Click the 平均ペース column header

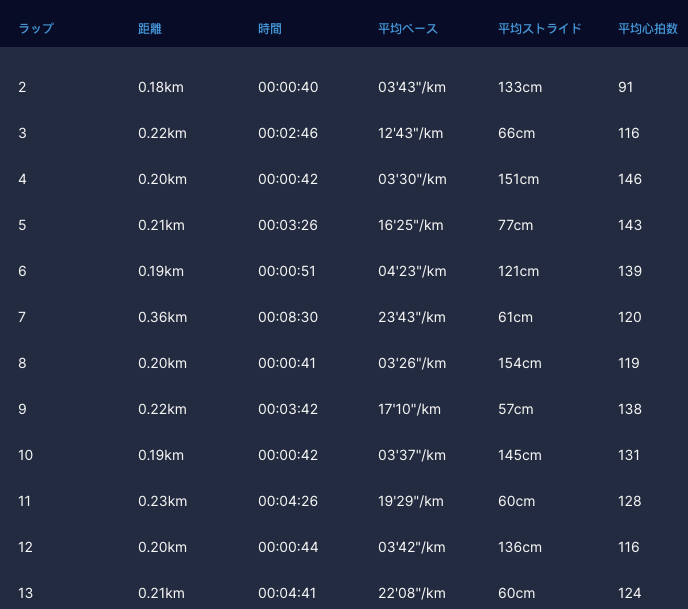408,29
